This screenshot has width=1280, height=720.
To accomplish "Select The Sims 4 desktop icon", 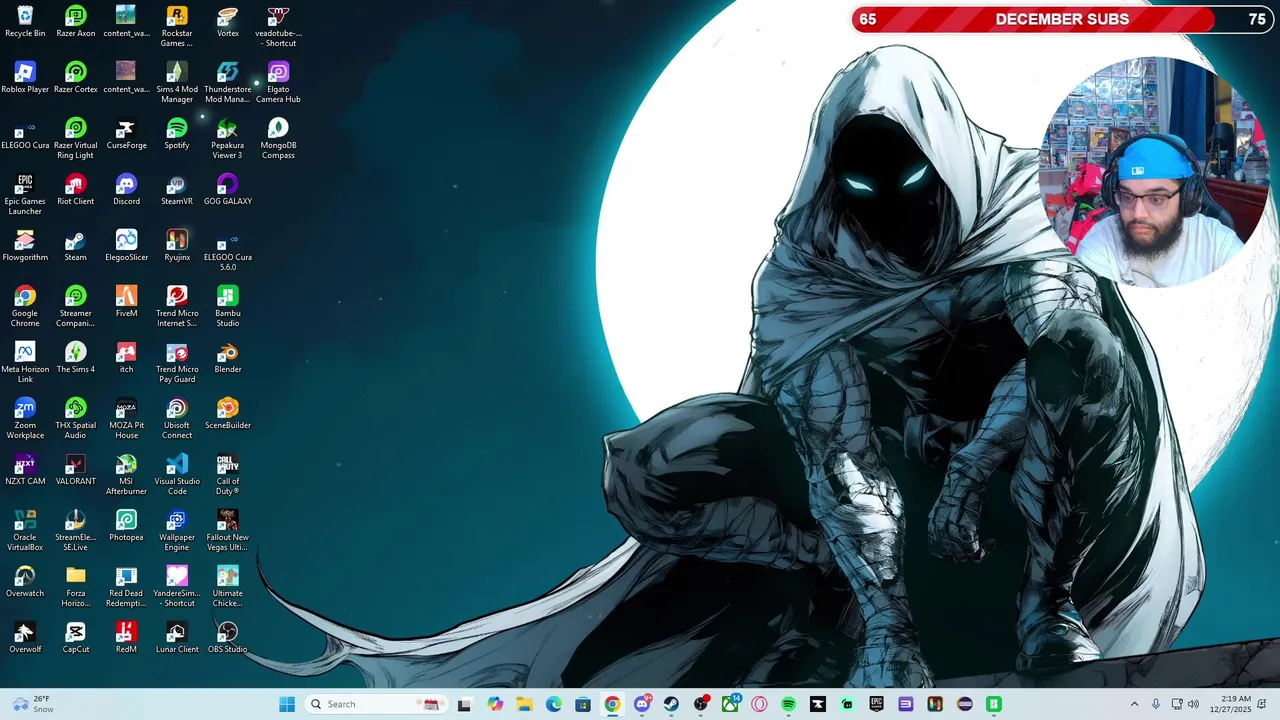I will pos(75,358).
